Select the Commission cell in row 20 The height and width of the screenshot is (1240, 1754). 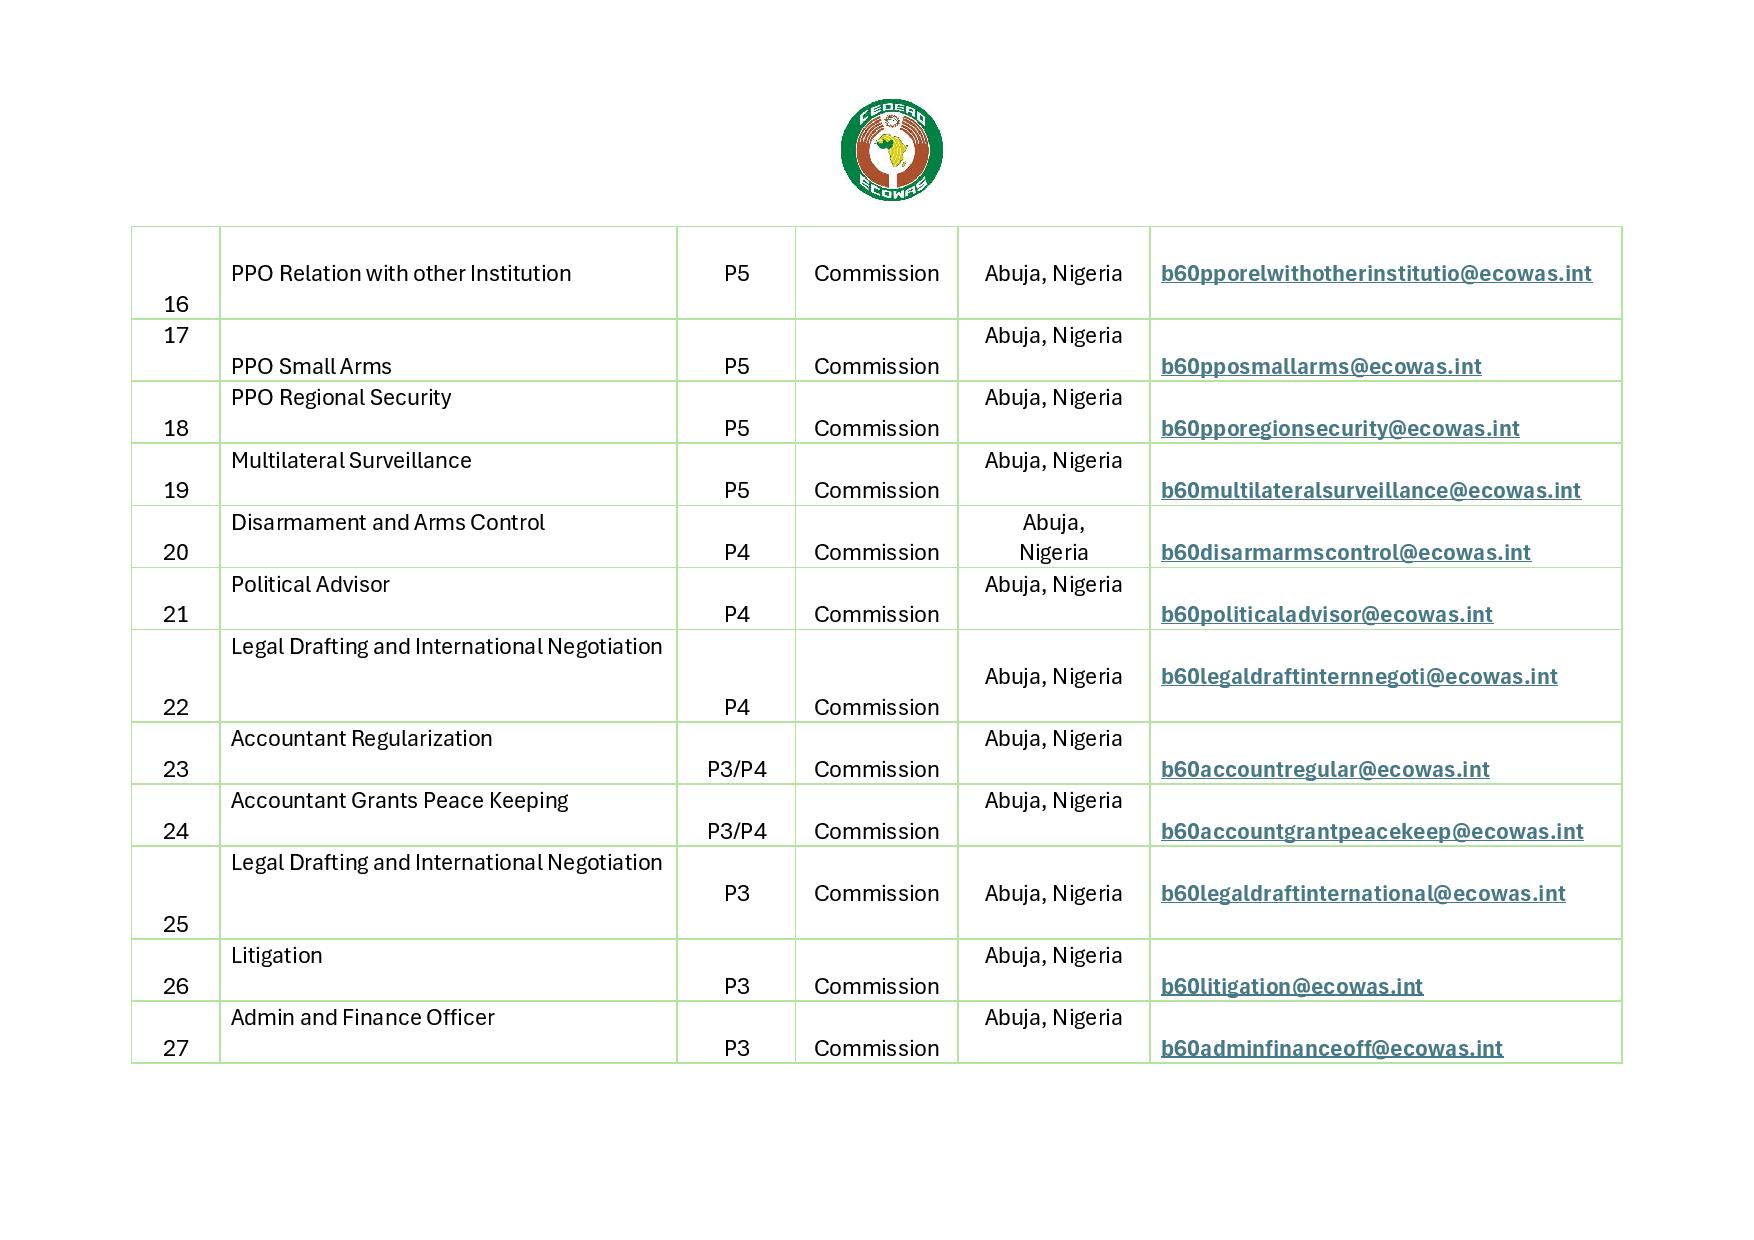876,551
